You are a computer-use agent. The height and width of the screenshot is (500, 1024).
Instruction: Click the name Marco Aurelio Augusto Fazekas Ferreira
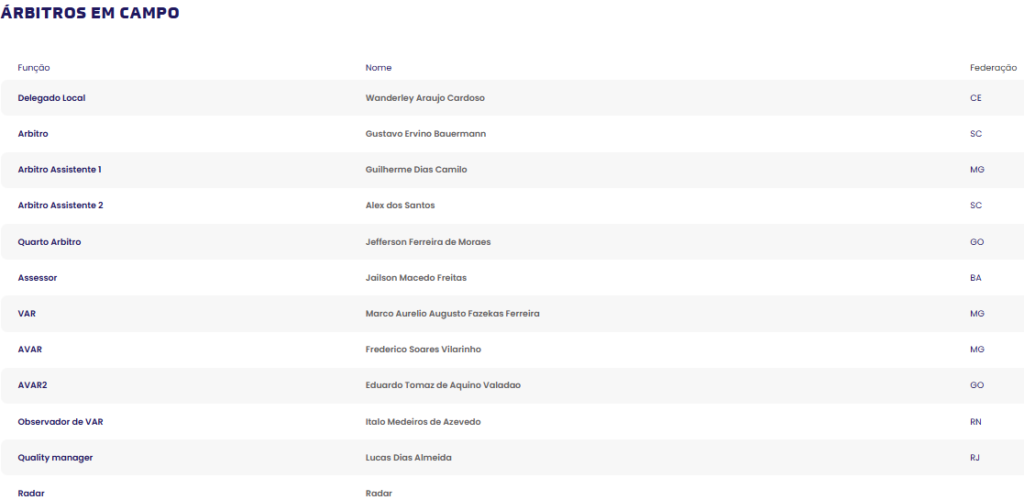(x=453, y=314)
